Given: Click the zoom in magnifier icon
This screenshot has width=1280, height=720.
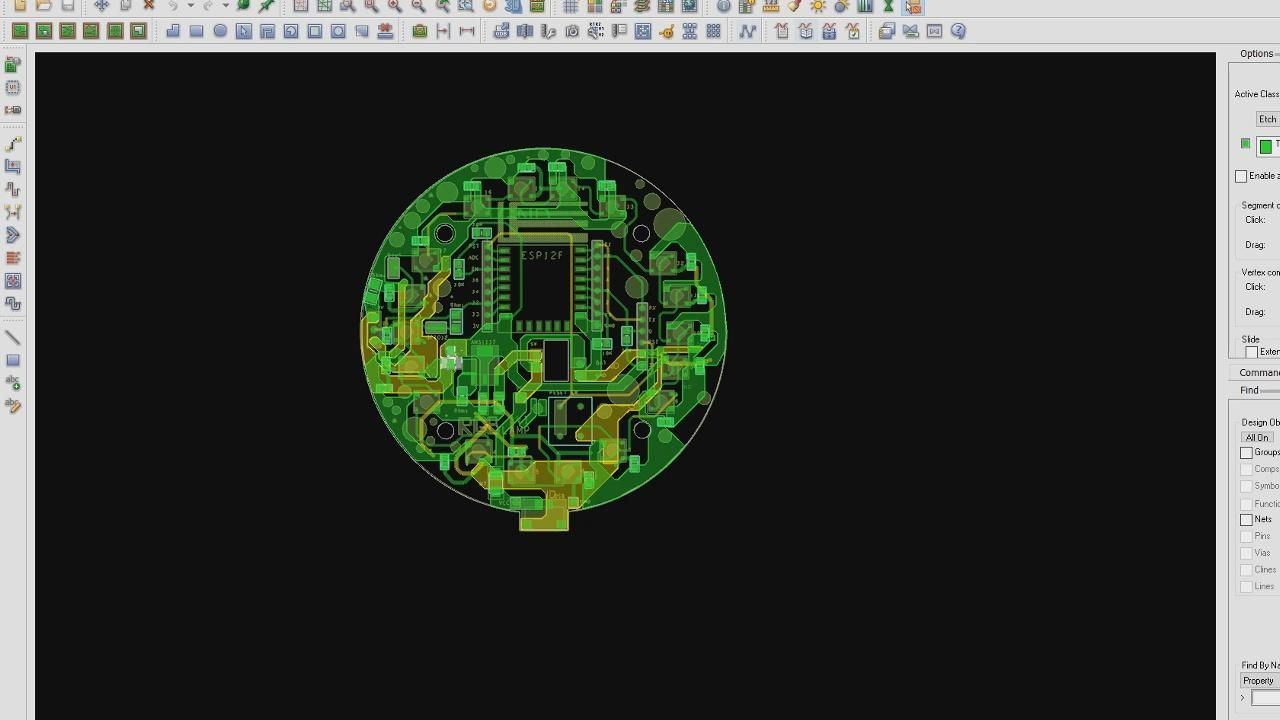Looking at the screenshot, I should tap(395, 6).
